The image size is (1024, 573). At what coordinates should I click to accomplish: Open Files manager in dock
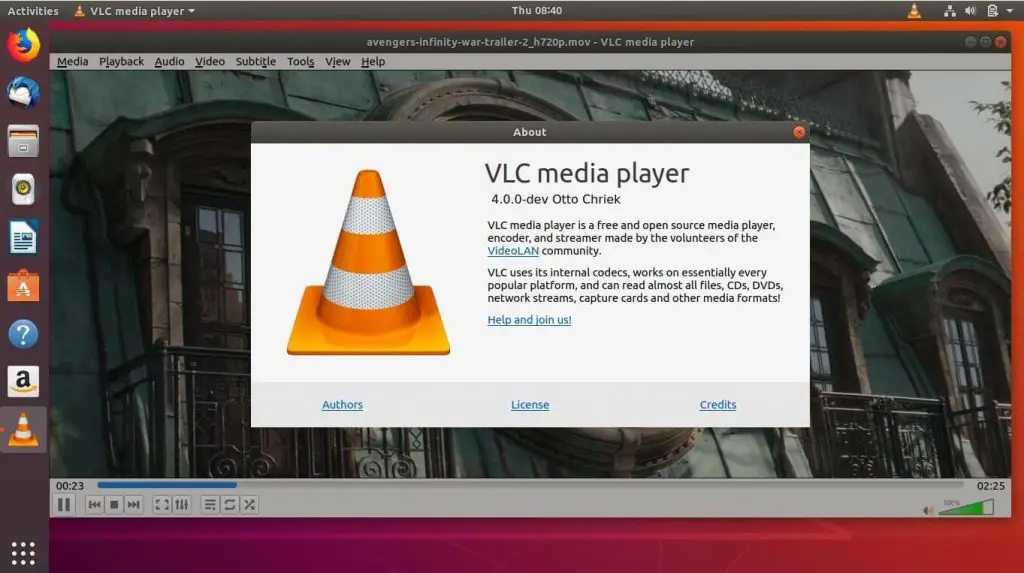24,141
